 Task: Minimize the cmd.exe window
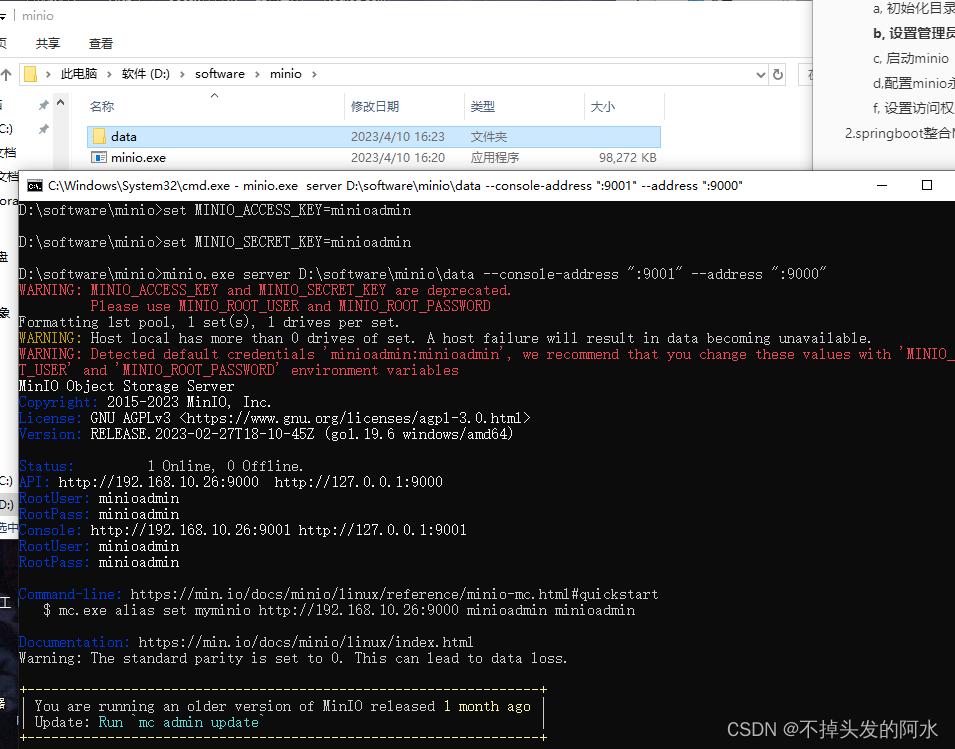[881, 185]
